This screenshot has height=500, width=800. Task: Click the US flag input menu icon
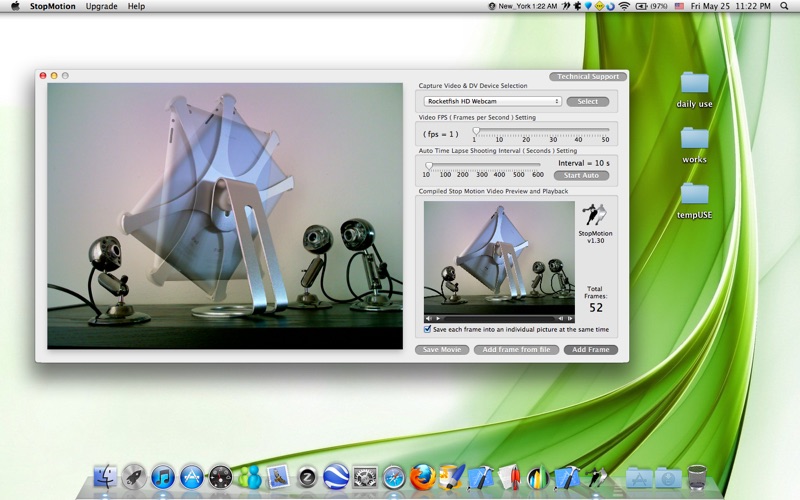click(x=679, y=6)
